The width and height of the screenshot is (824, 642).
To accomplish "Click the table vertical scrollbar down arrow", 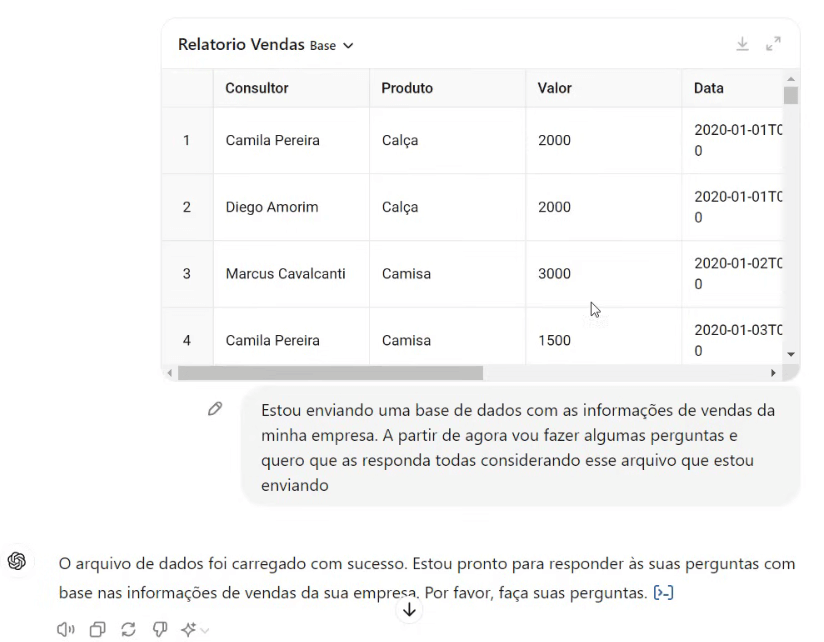I will (x=791, y=354).
